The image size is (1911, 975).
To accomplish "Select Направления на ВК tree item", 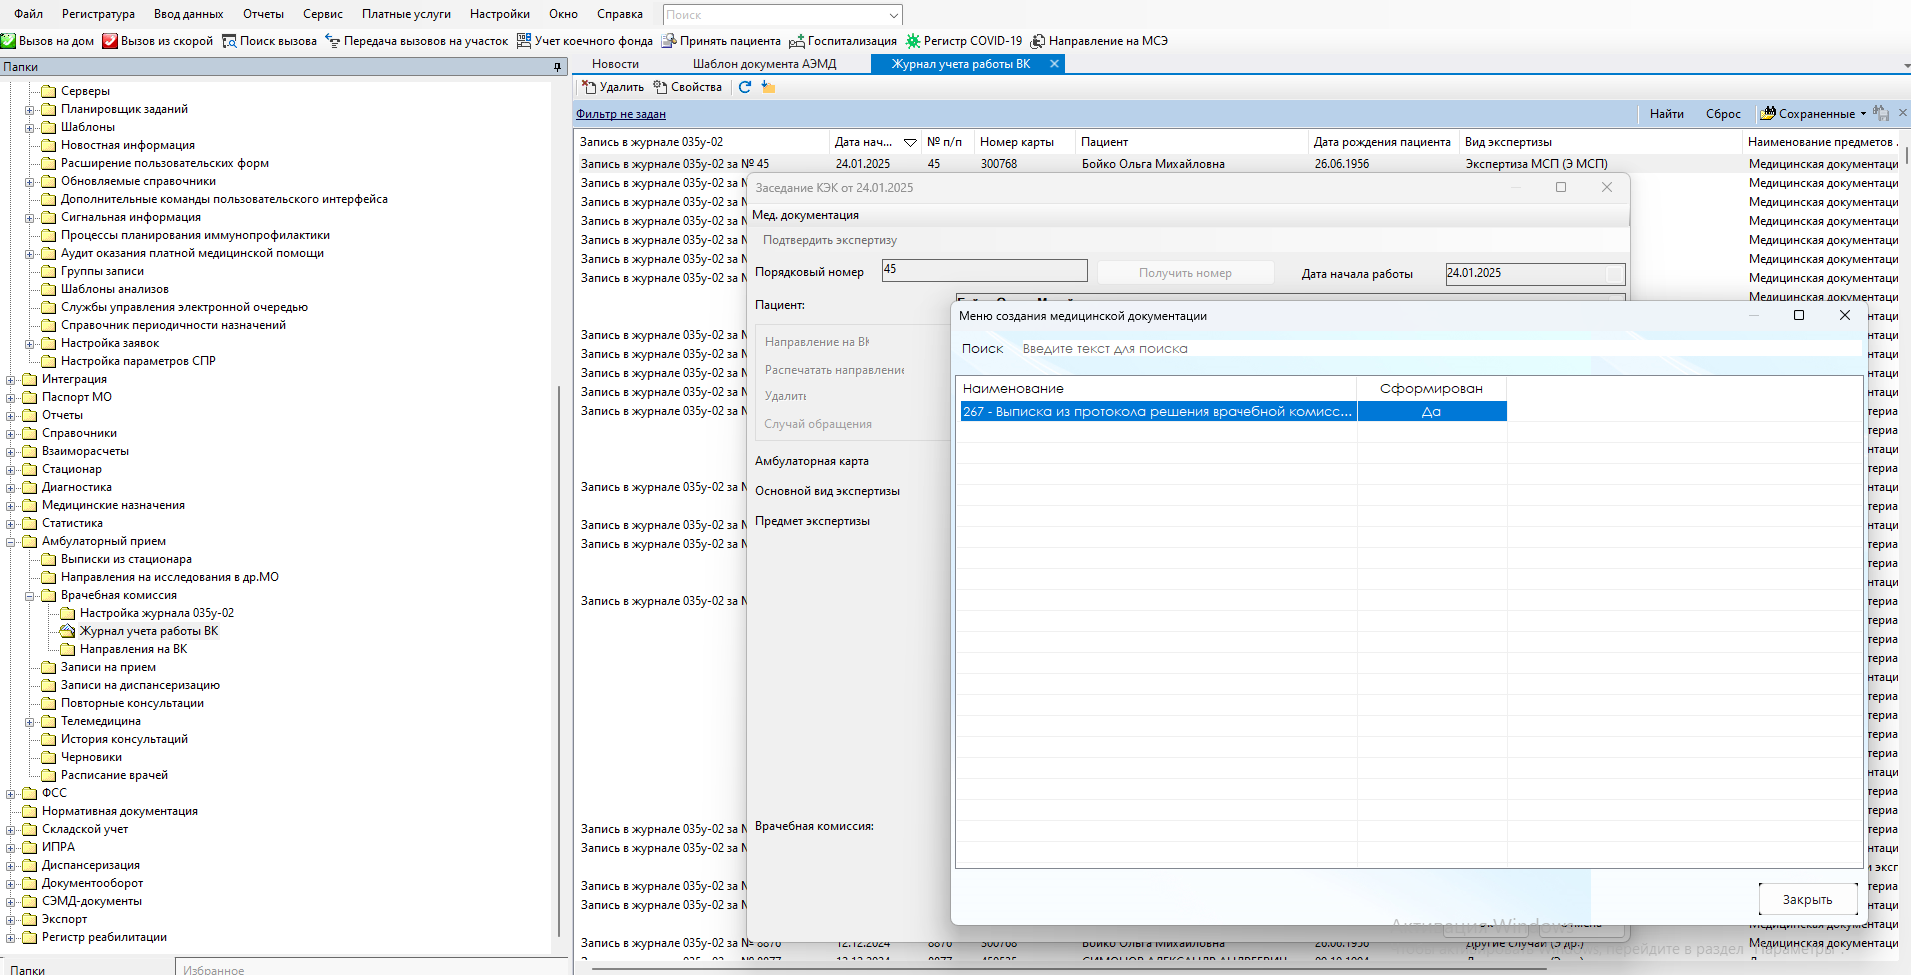I will pos(133,649).
